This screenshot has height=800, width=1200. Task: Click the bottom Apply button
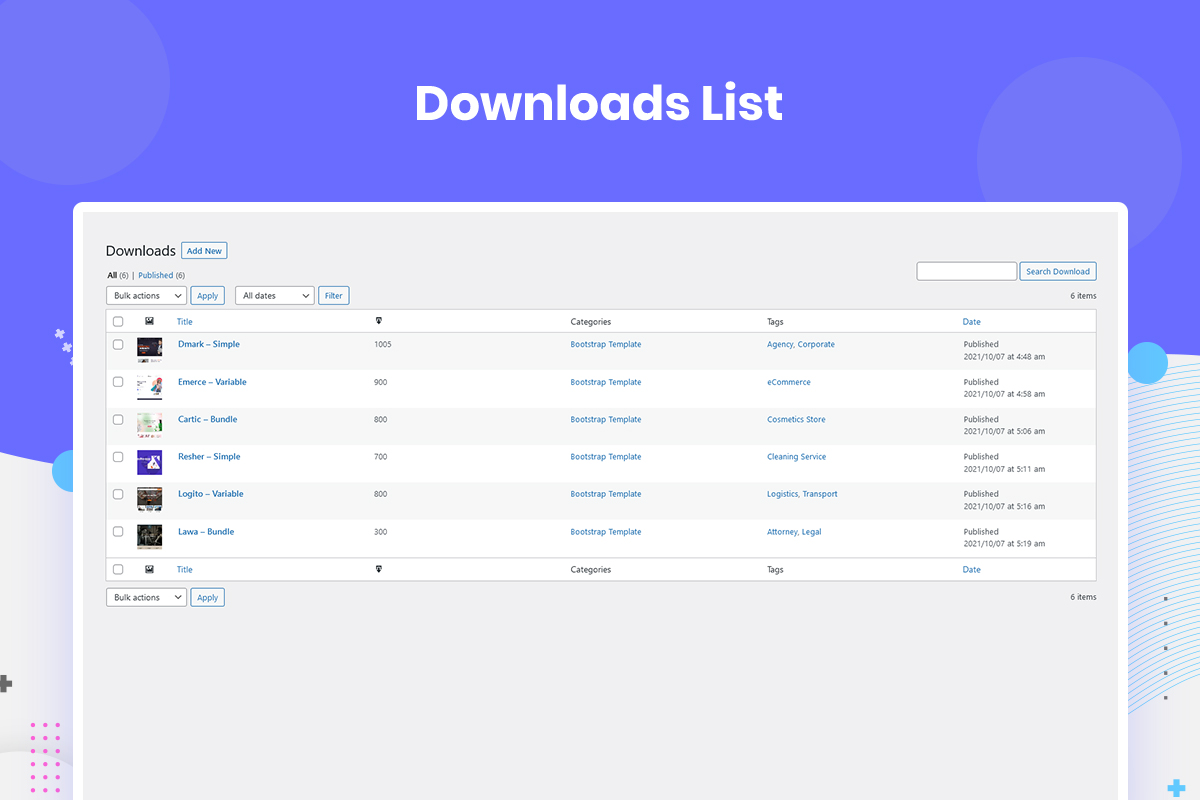point(208,597)
